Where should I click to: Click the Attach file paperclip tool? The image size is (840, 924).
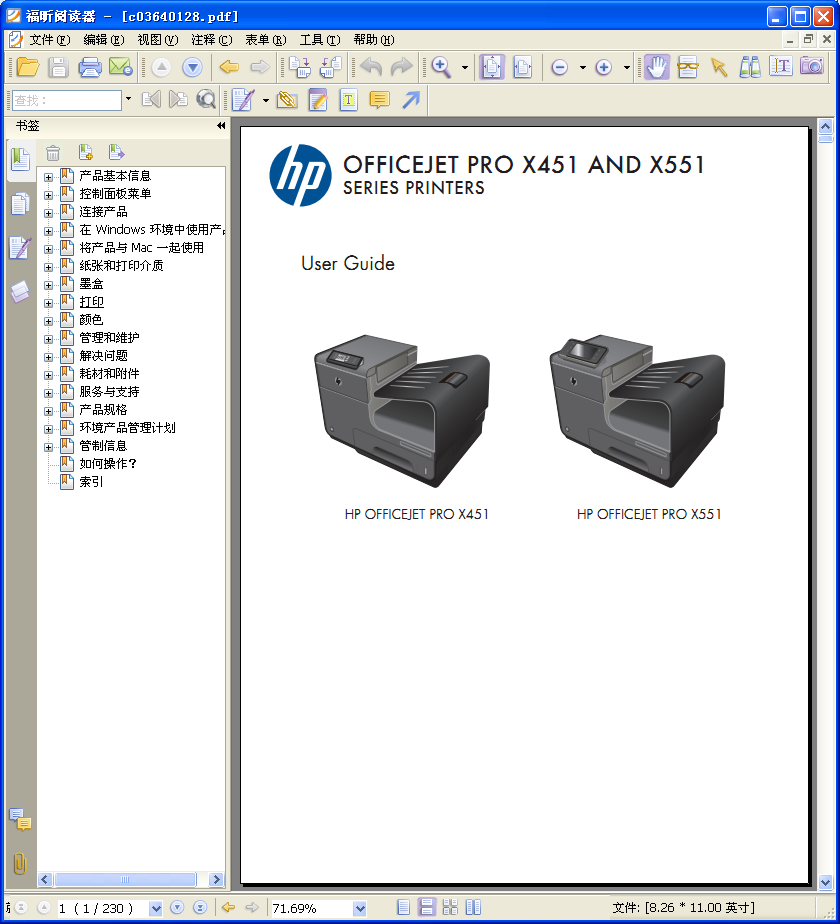coord(287,100)
